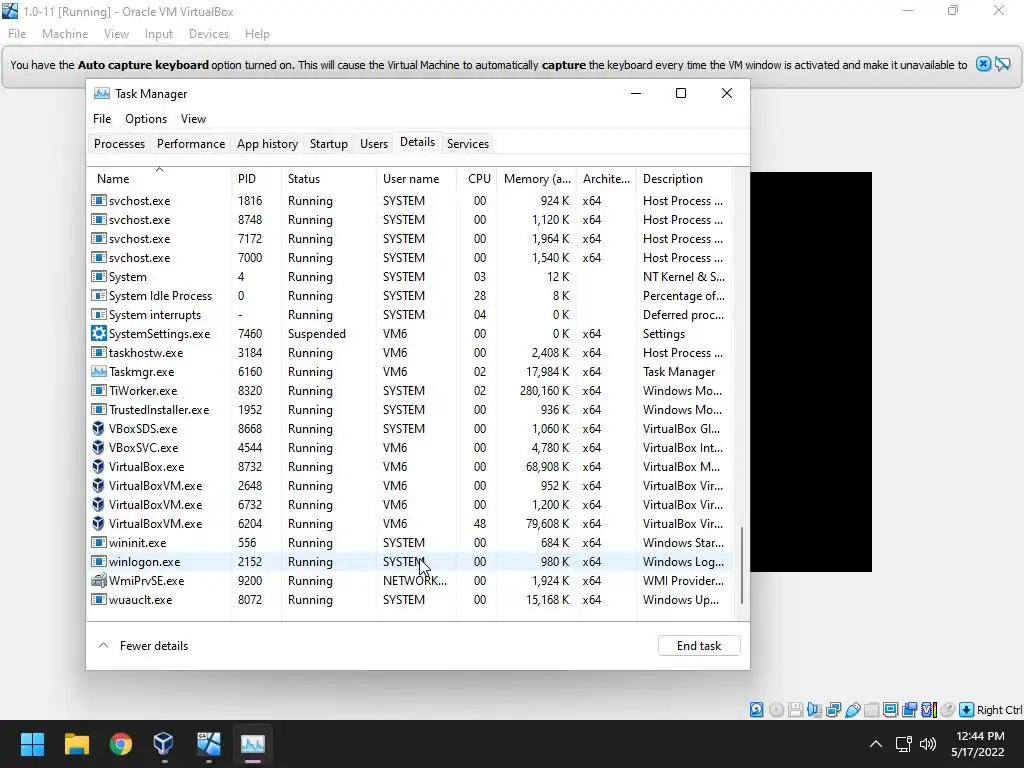Select VirtualBox.exe process row
Viewport: 1024px width, 768px height.
coord(410,466)
